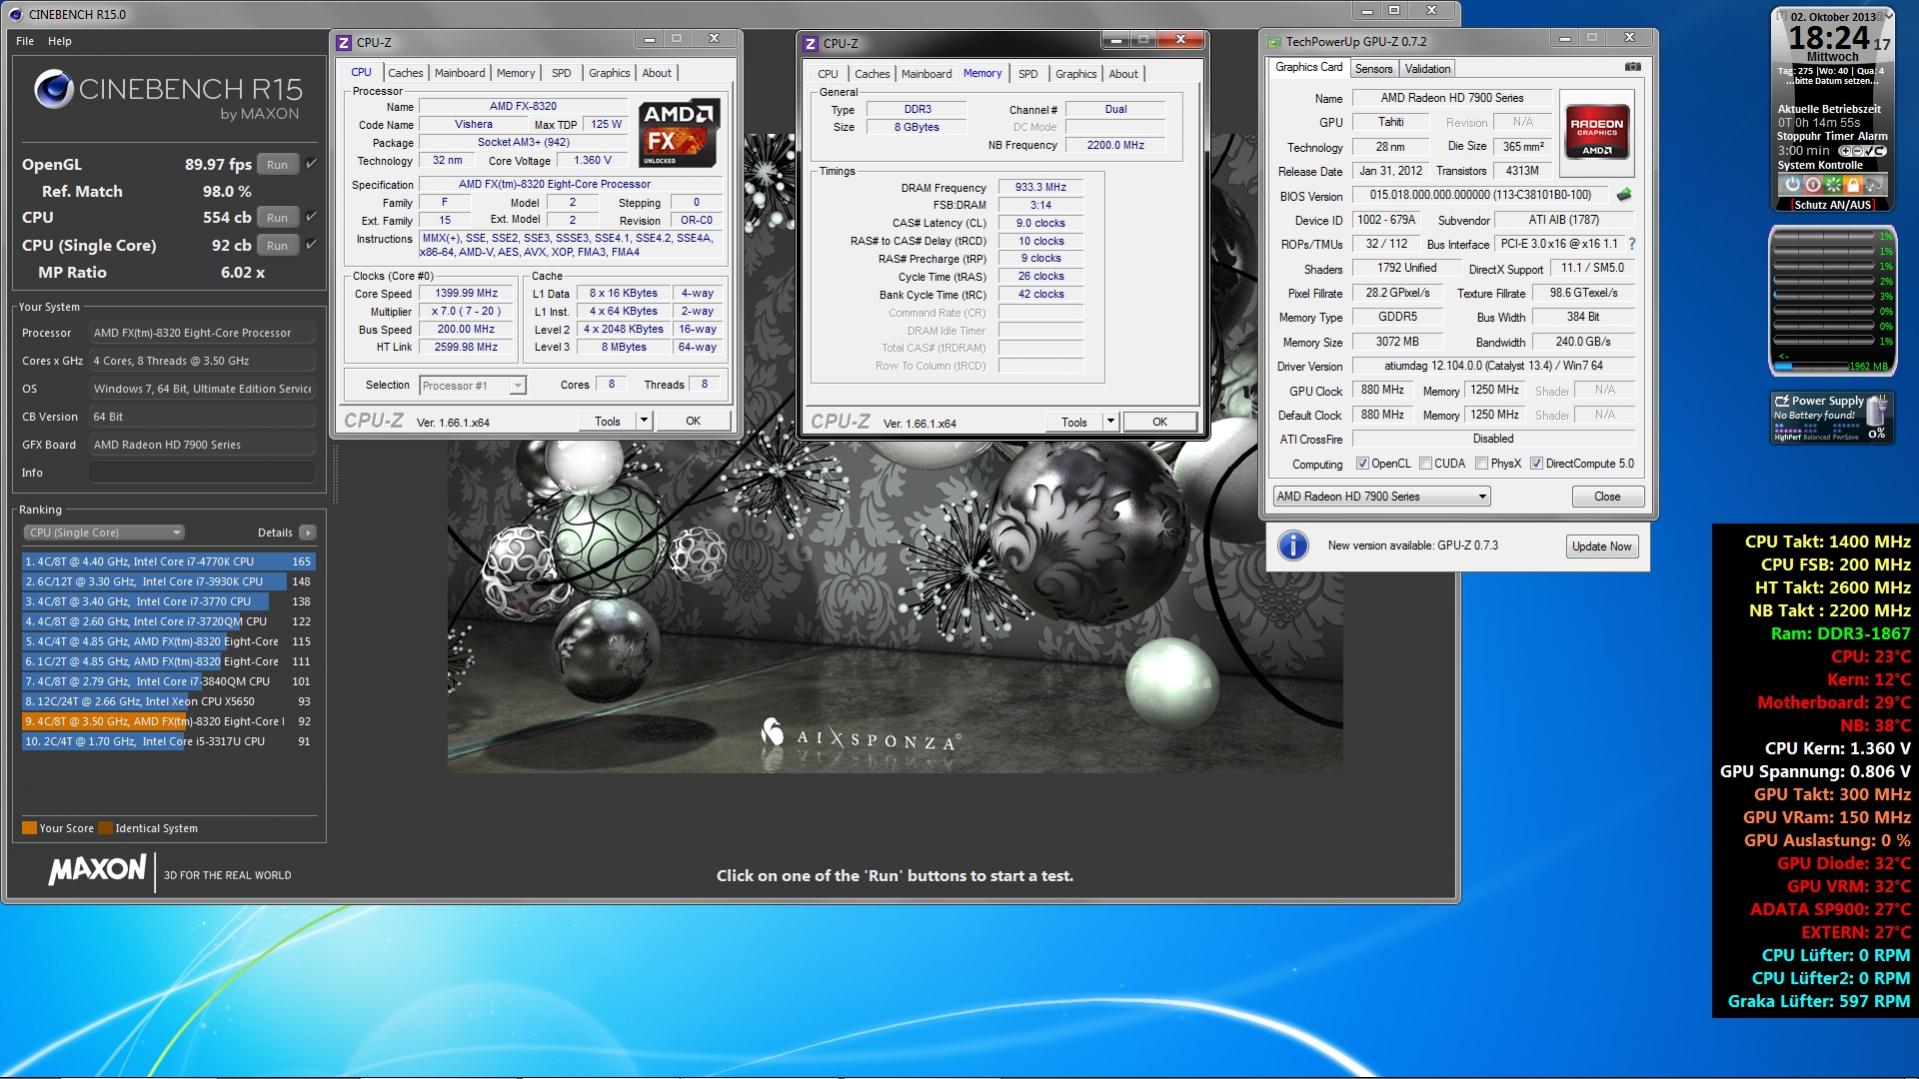Enable the CUDA checkbox
This screenshot has width=1919, height=1079.
[1425, 464]
